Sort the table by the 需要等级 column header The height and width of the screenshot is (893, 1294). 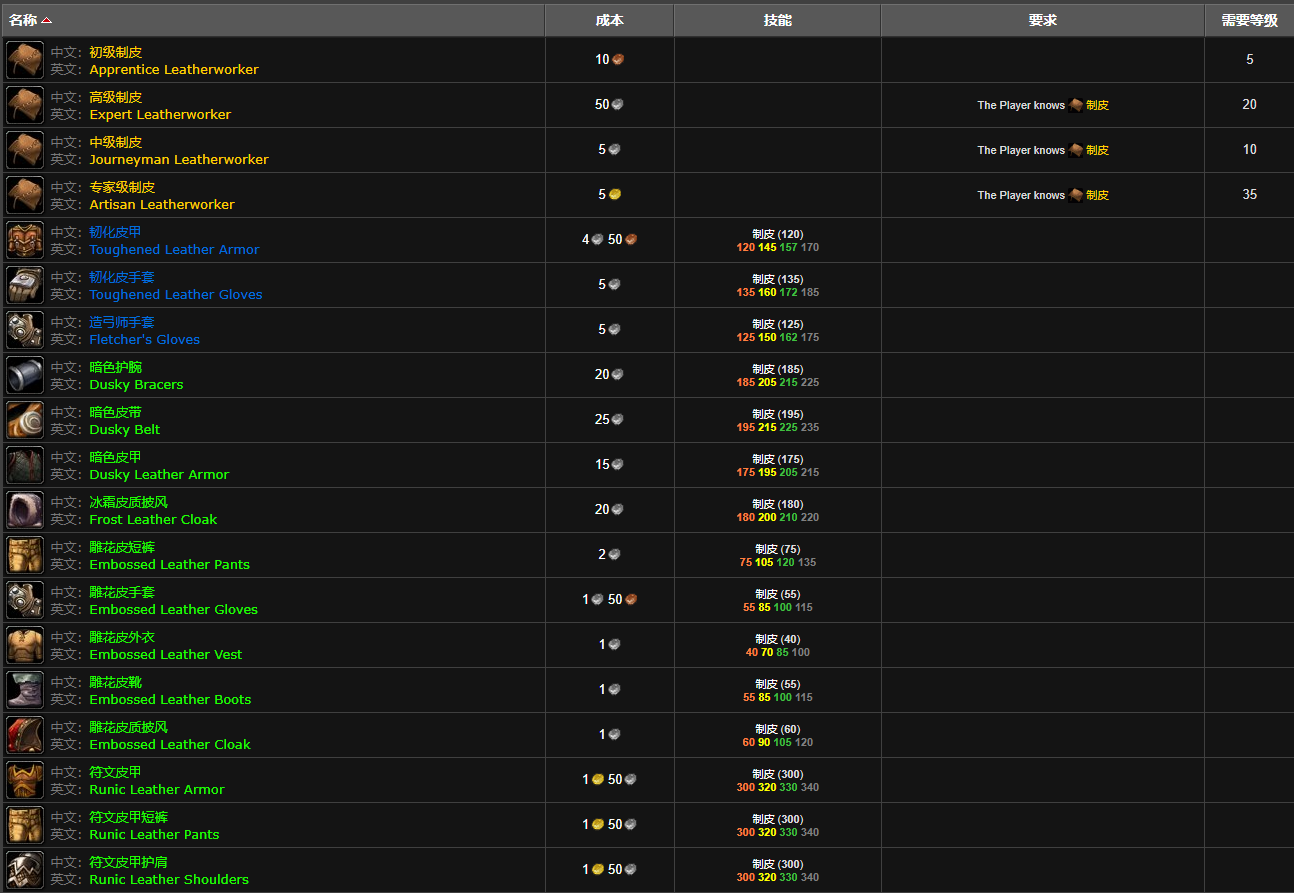tap(1249, 20)
